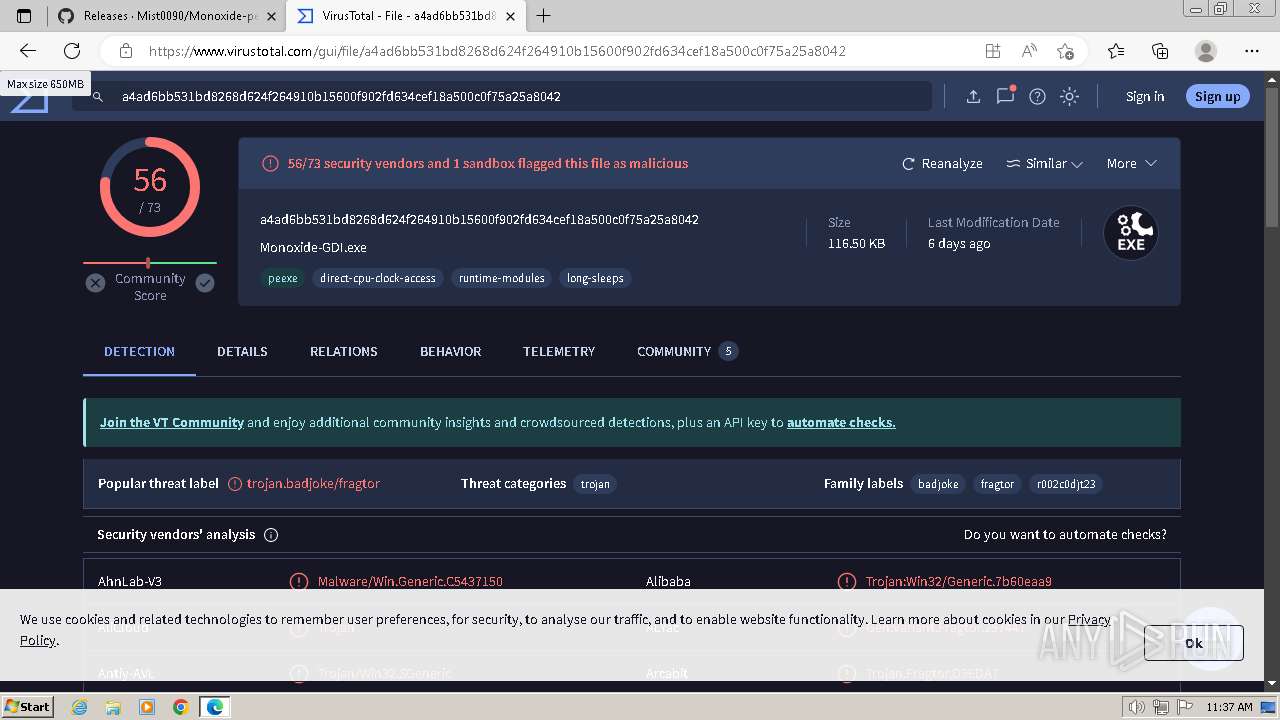
Task: Click Do you want to automate checks?
Action: point(1065,535)
